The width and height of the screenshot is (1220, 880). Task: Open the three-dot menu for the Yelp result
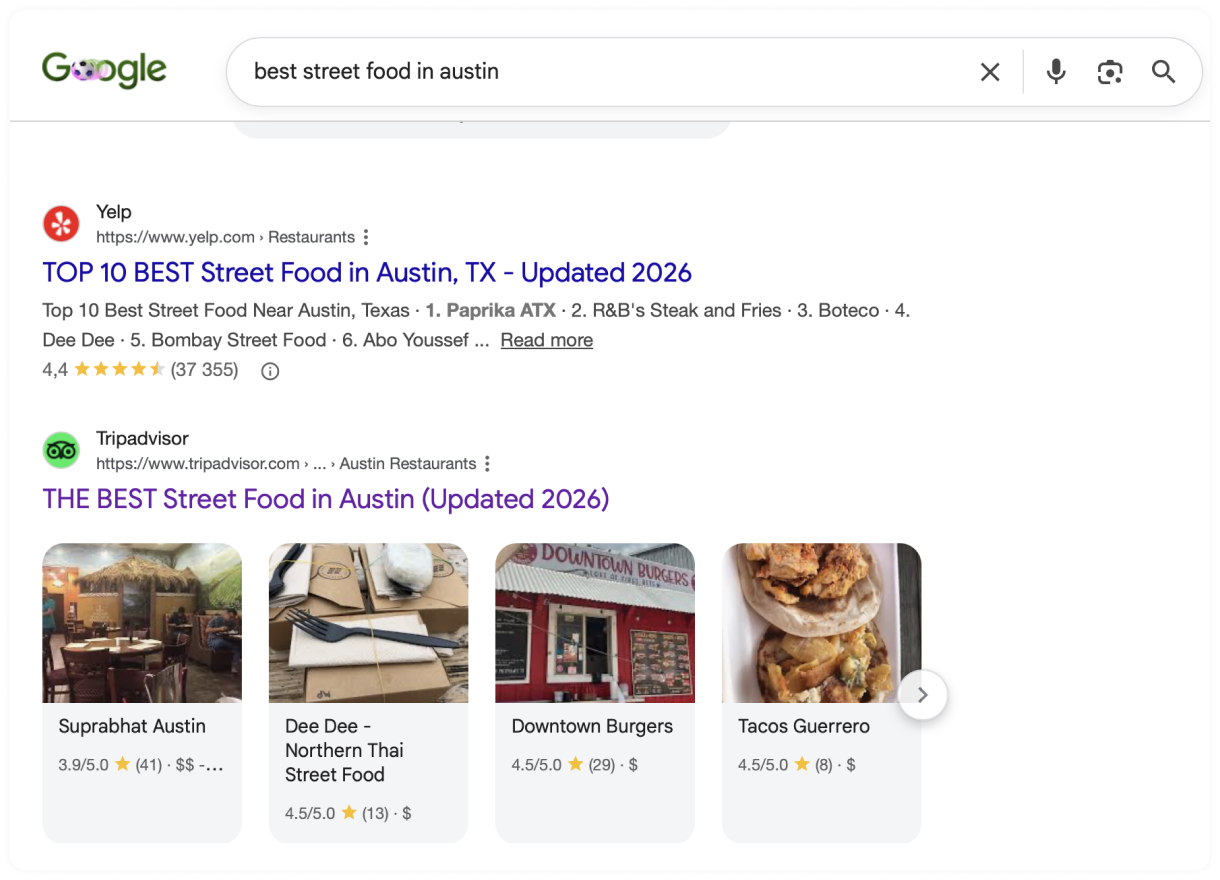click(366, 237)
